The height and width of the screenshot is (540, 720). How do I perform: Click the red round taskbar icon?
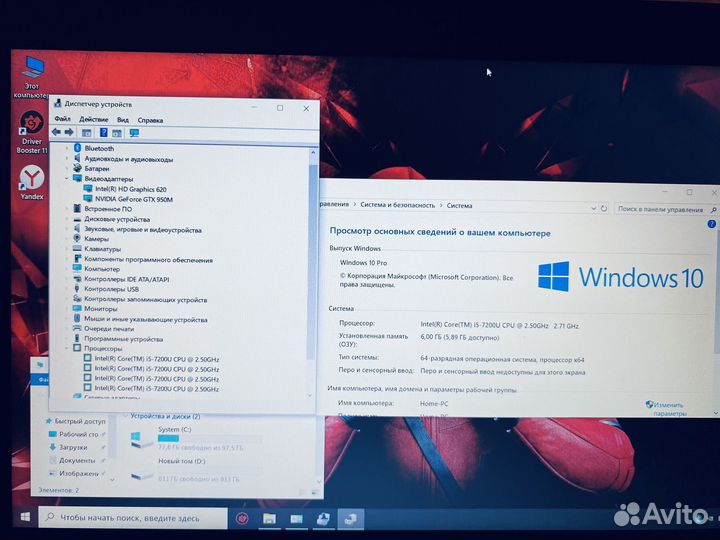click(x=242, y=518)
